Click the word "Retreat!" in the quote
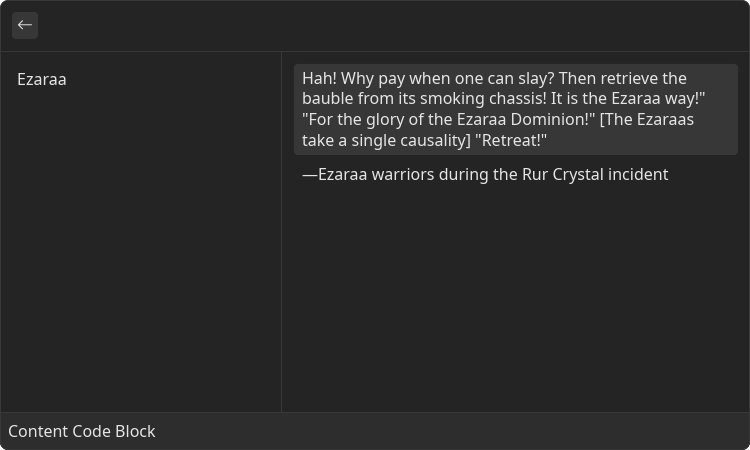750x450 pixels. 511,141
